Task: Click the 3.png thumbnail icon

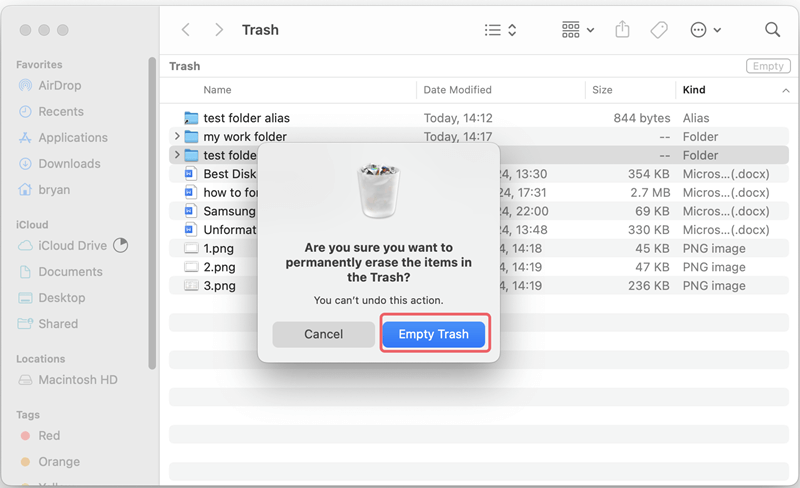Action: pos(191,286)
